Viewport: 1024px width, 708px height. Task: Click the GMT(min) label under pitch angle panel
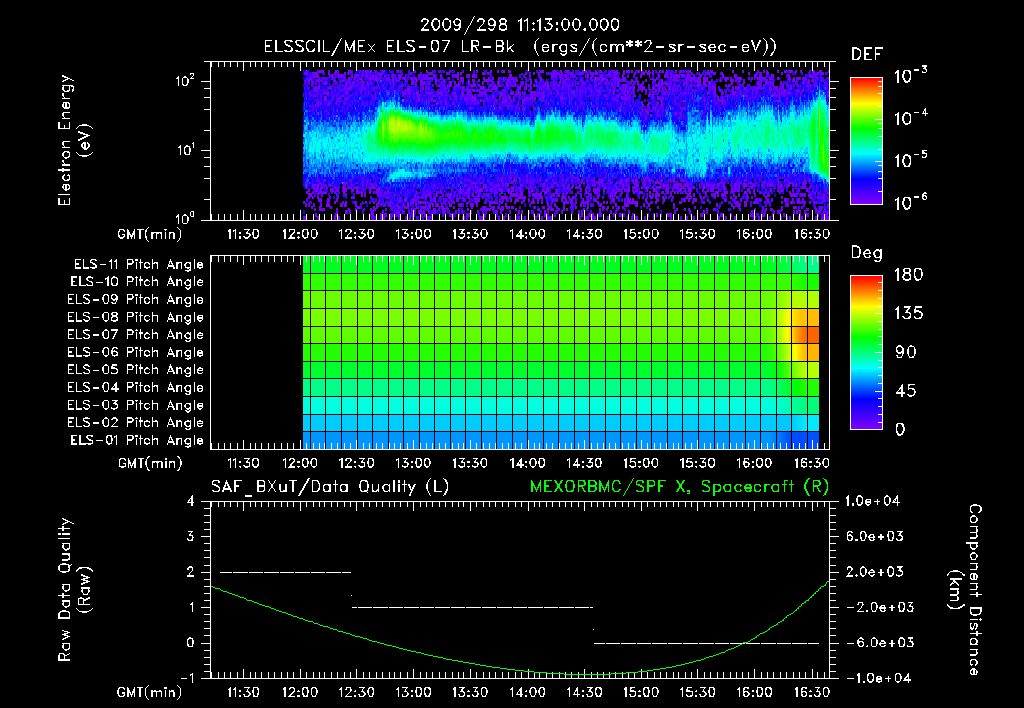(150, 463)
